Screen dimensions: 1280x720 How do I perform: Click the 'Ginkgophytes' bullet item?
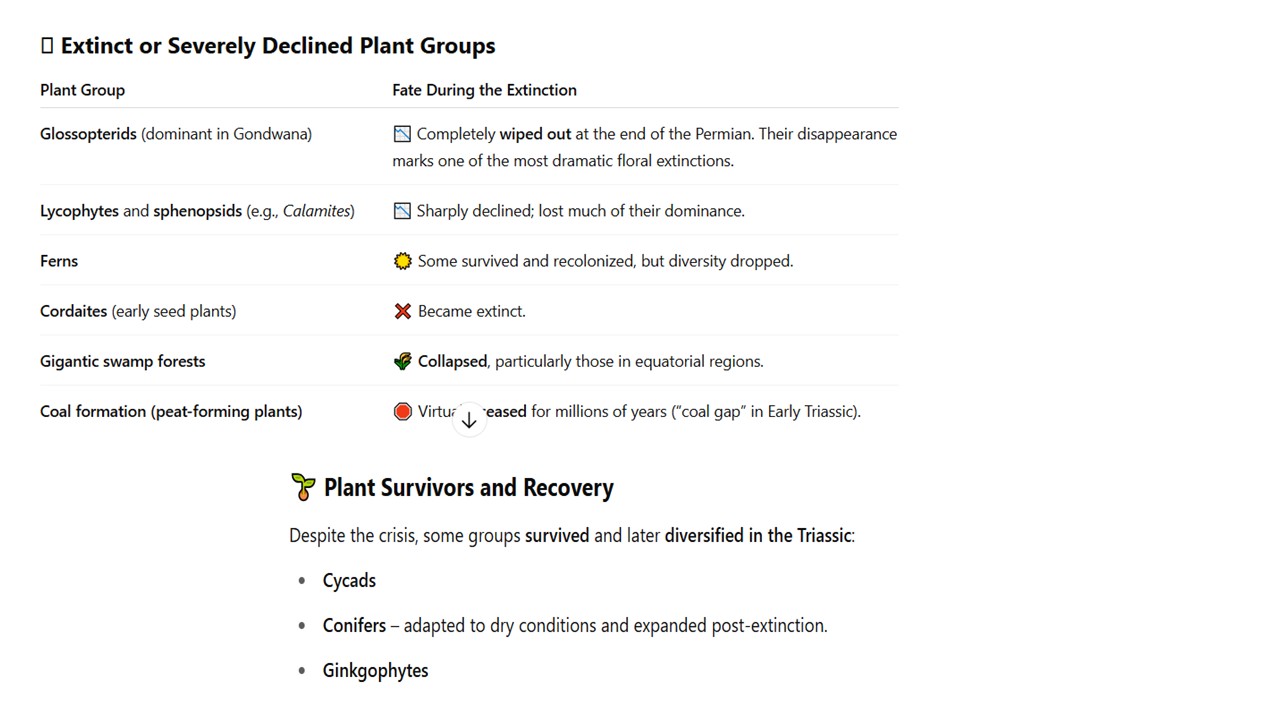(375, 671)
